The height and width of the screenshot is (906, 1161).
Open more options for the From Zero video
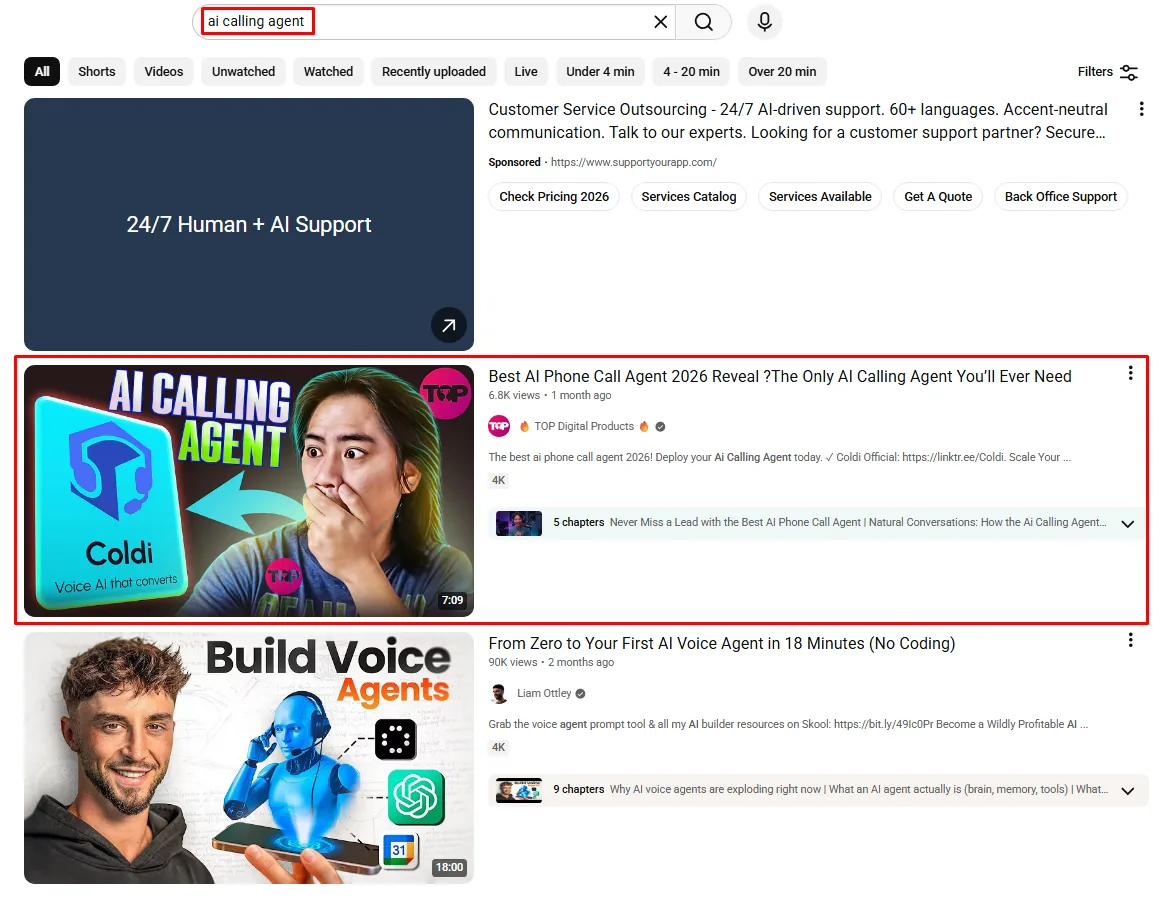click(1131, 640)
